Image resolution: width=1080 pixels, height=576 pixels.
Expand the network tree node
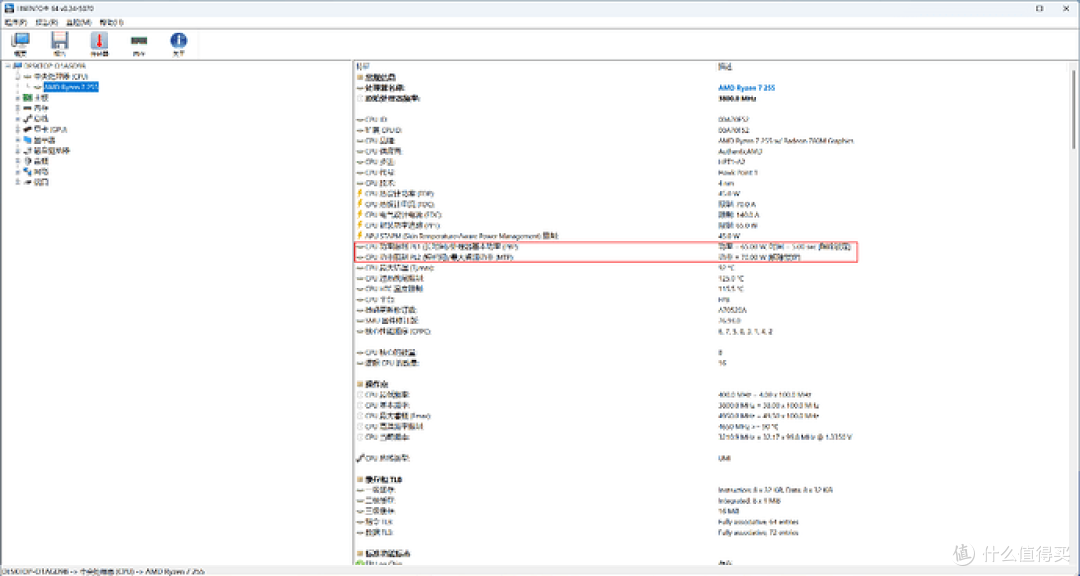[x=18, y=172]
